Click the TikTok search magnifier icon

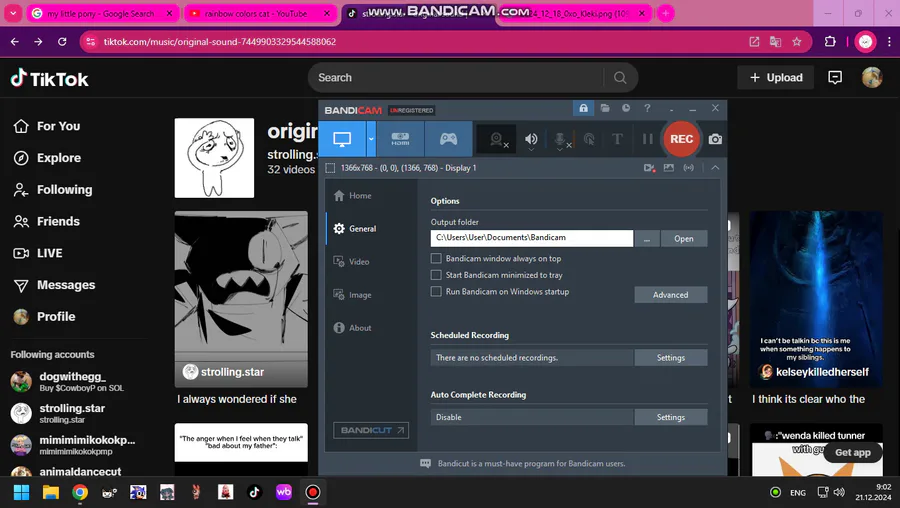click(620, 77)
